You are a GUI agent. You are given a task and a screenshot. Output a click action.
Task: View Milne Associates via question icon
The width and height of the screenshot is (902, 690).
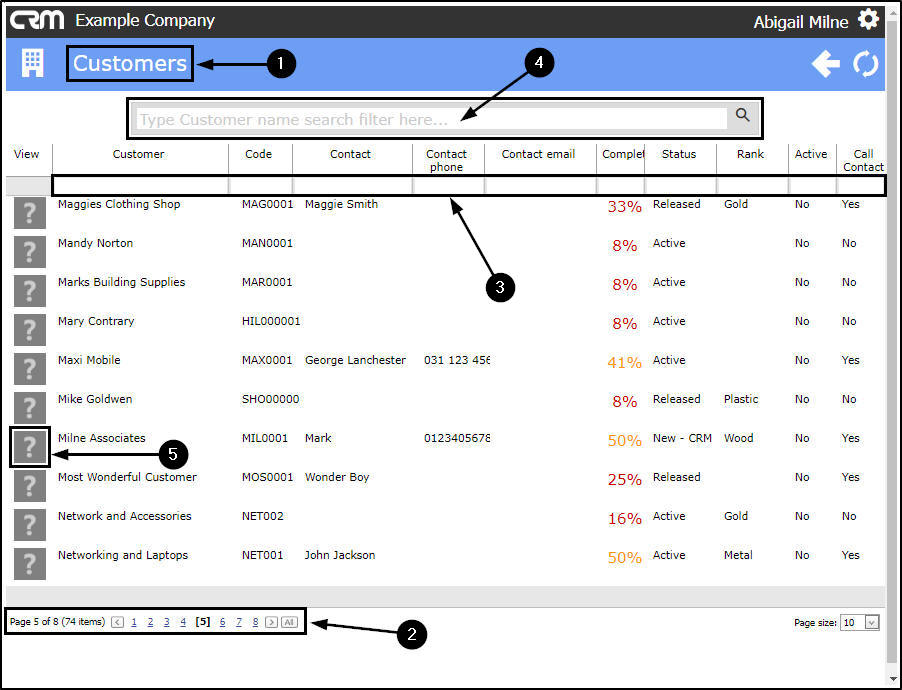[x=29, y=447]
